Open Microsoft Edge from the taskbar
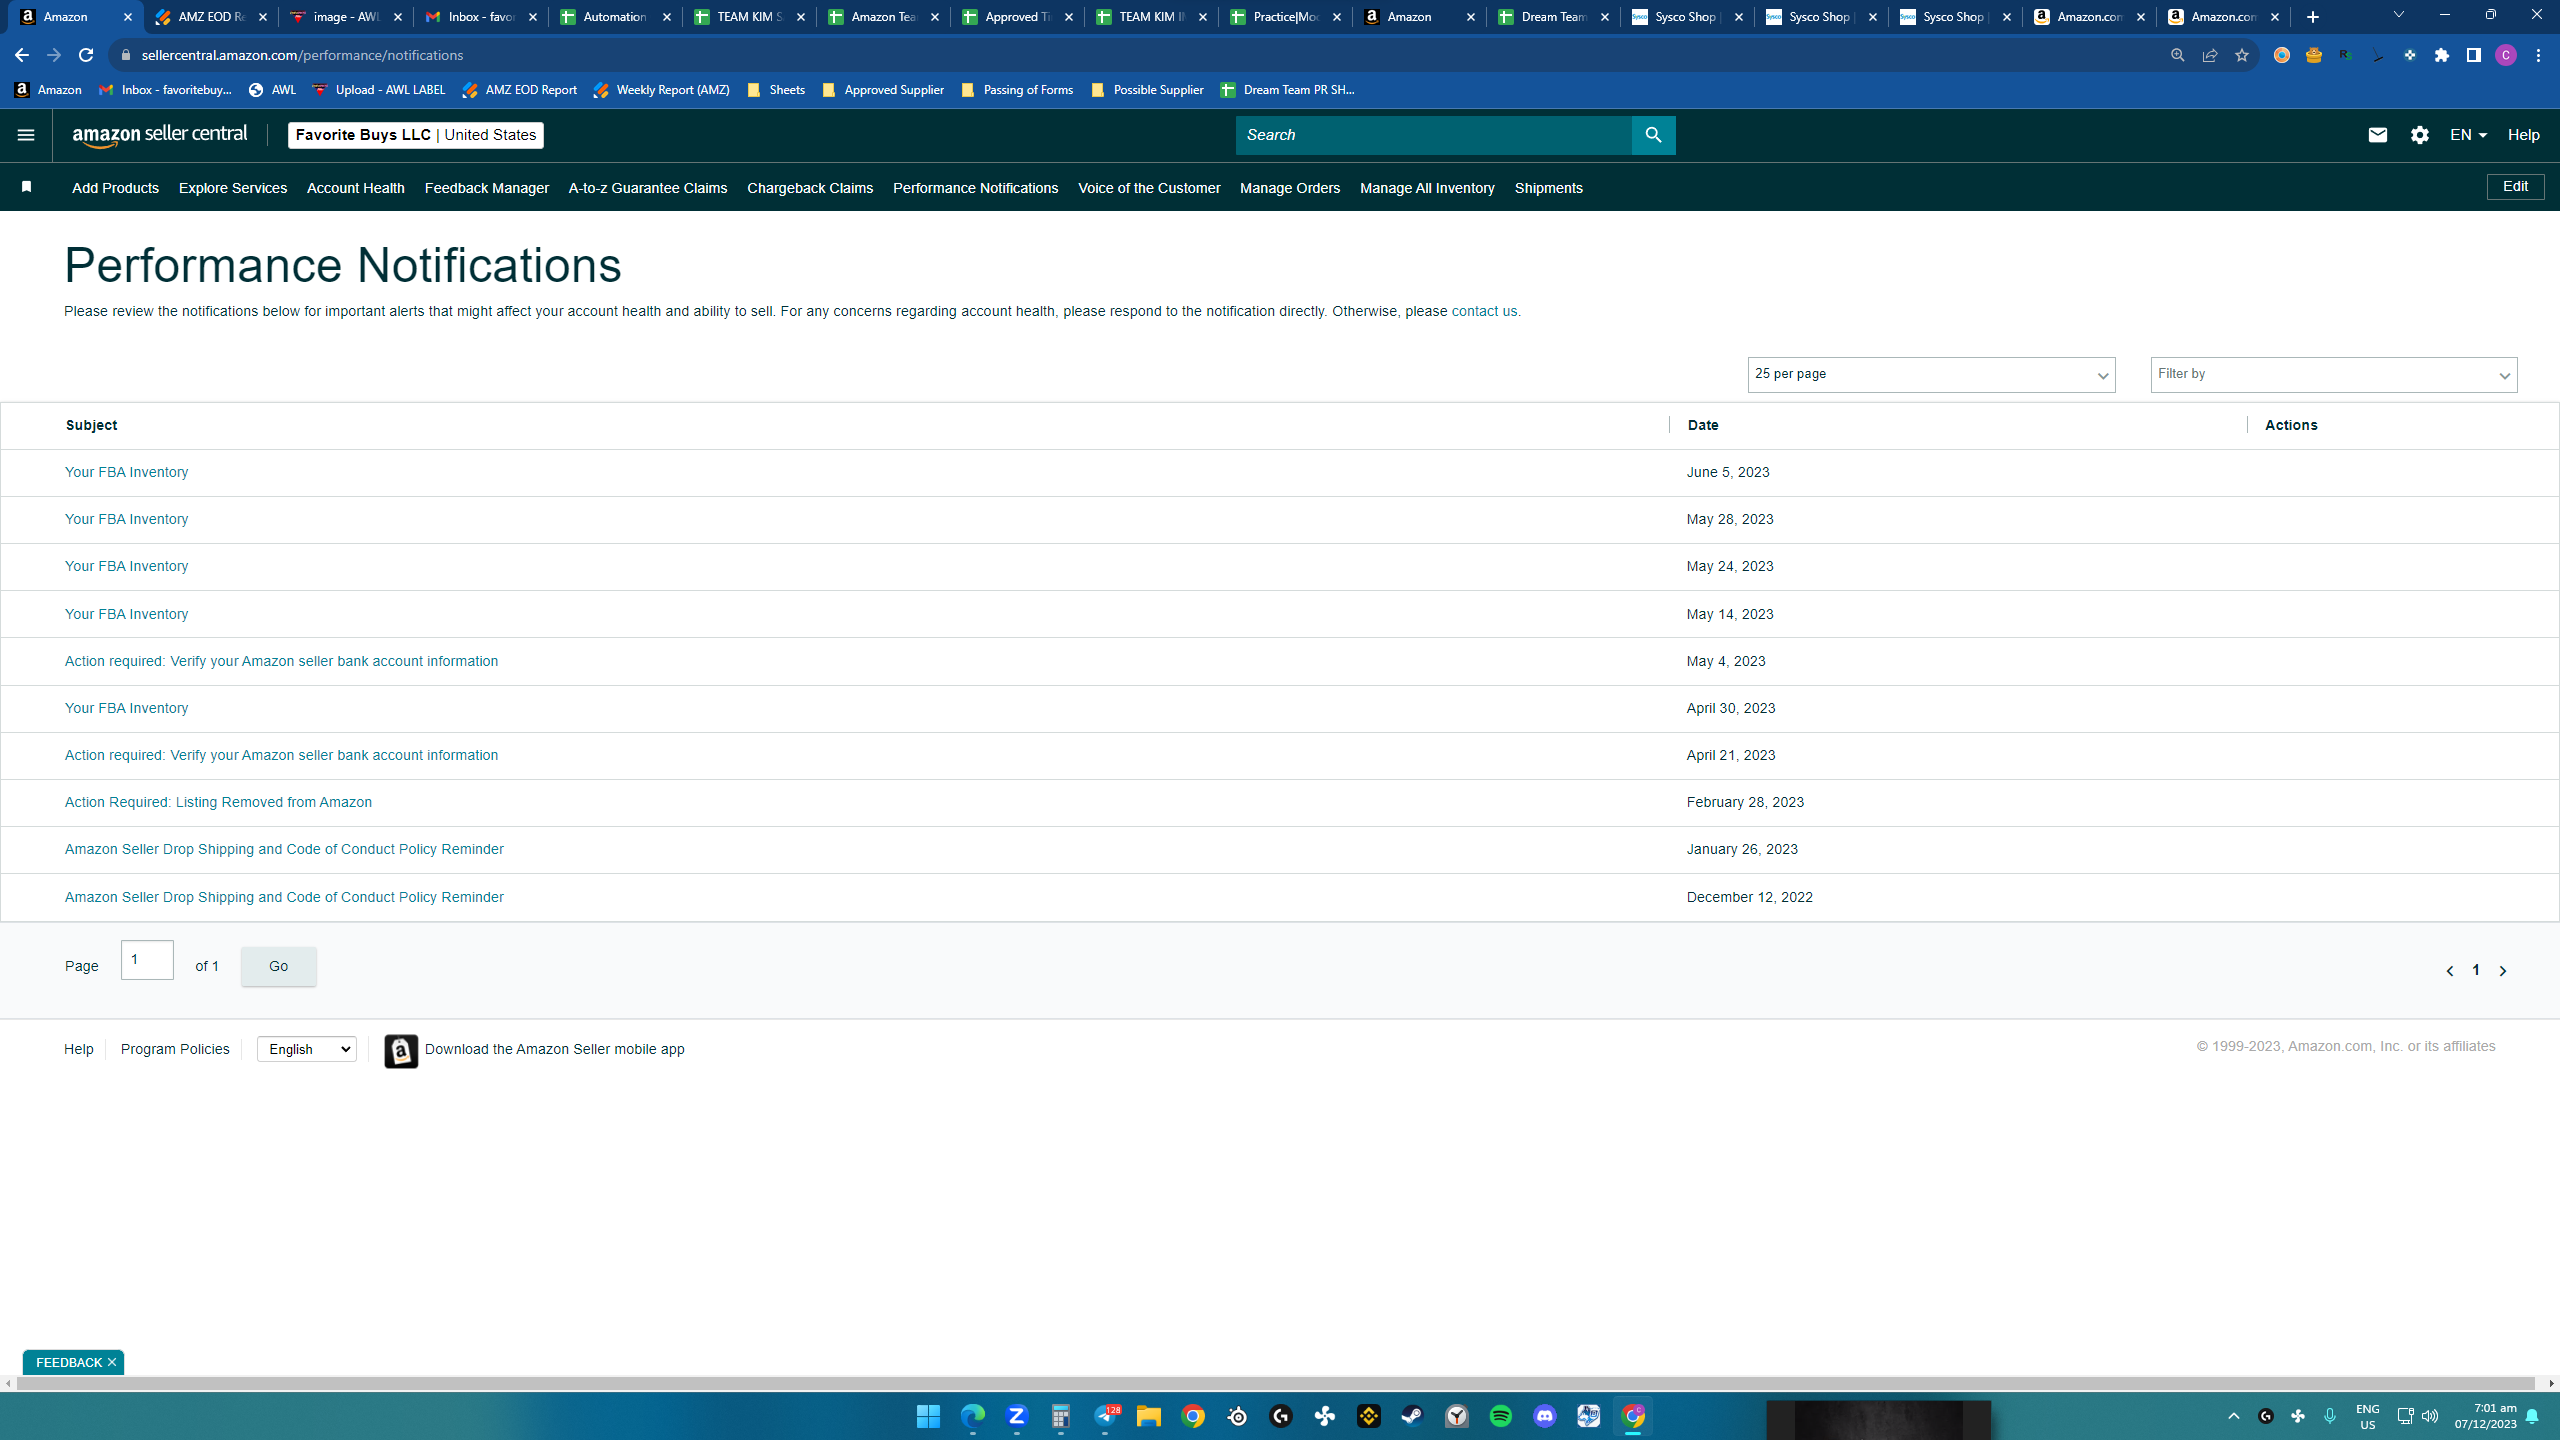Screen dimensions: 2560x1440 click(972, 1416)
